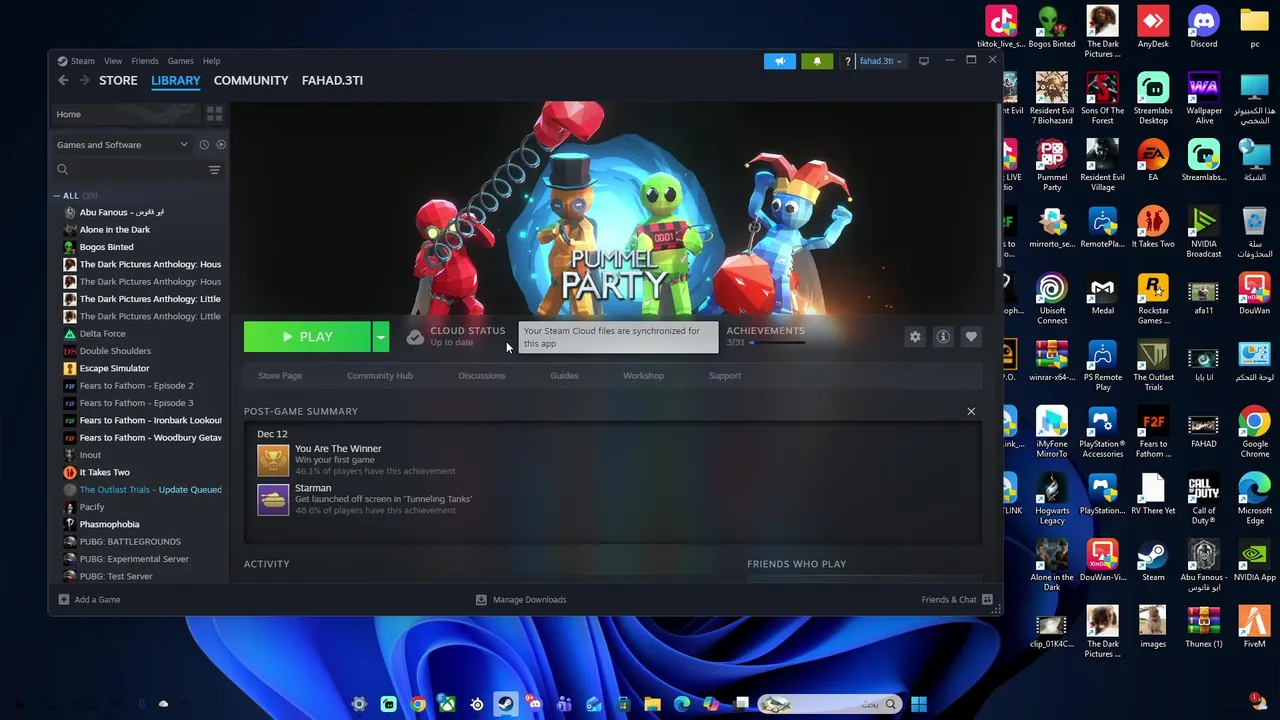Click the ready-to-play filter icon
The width and height of the screenshot is (1280, 720).
(221, 145)
